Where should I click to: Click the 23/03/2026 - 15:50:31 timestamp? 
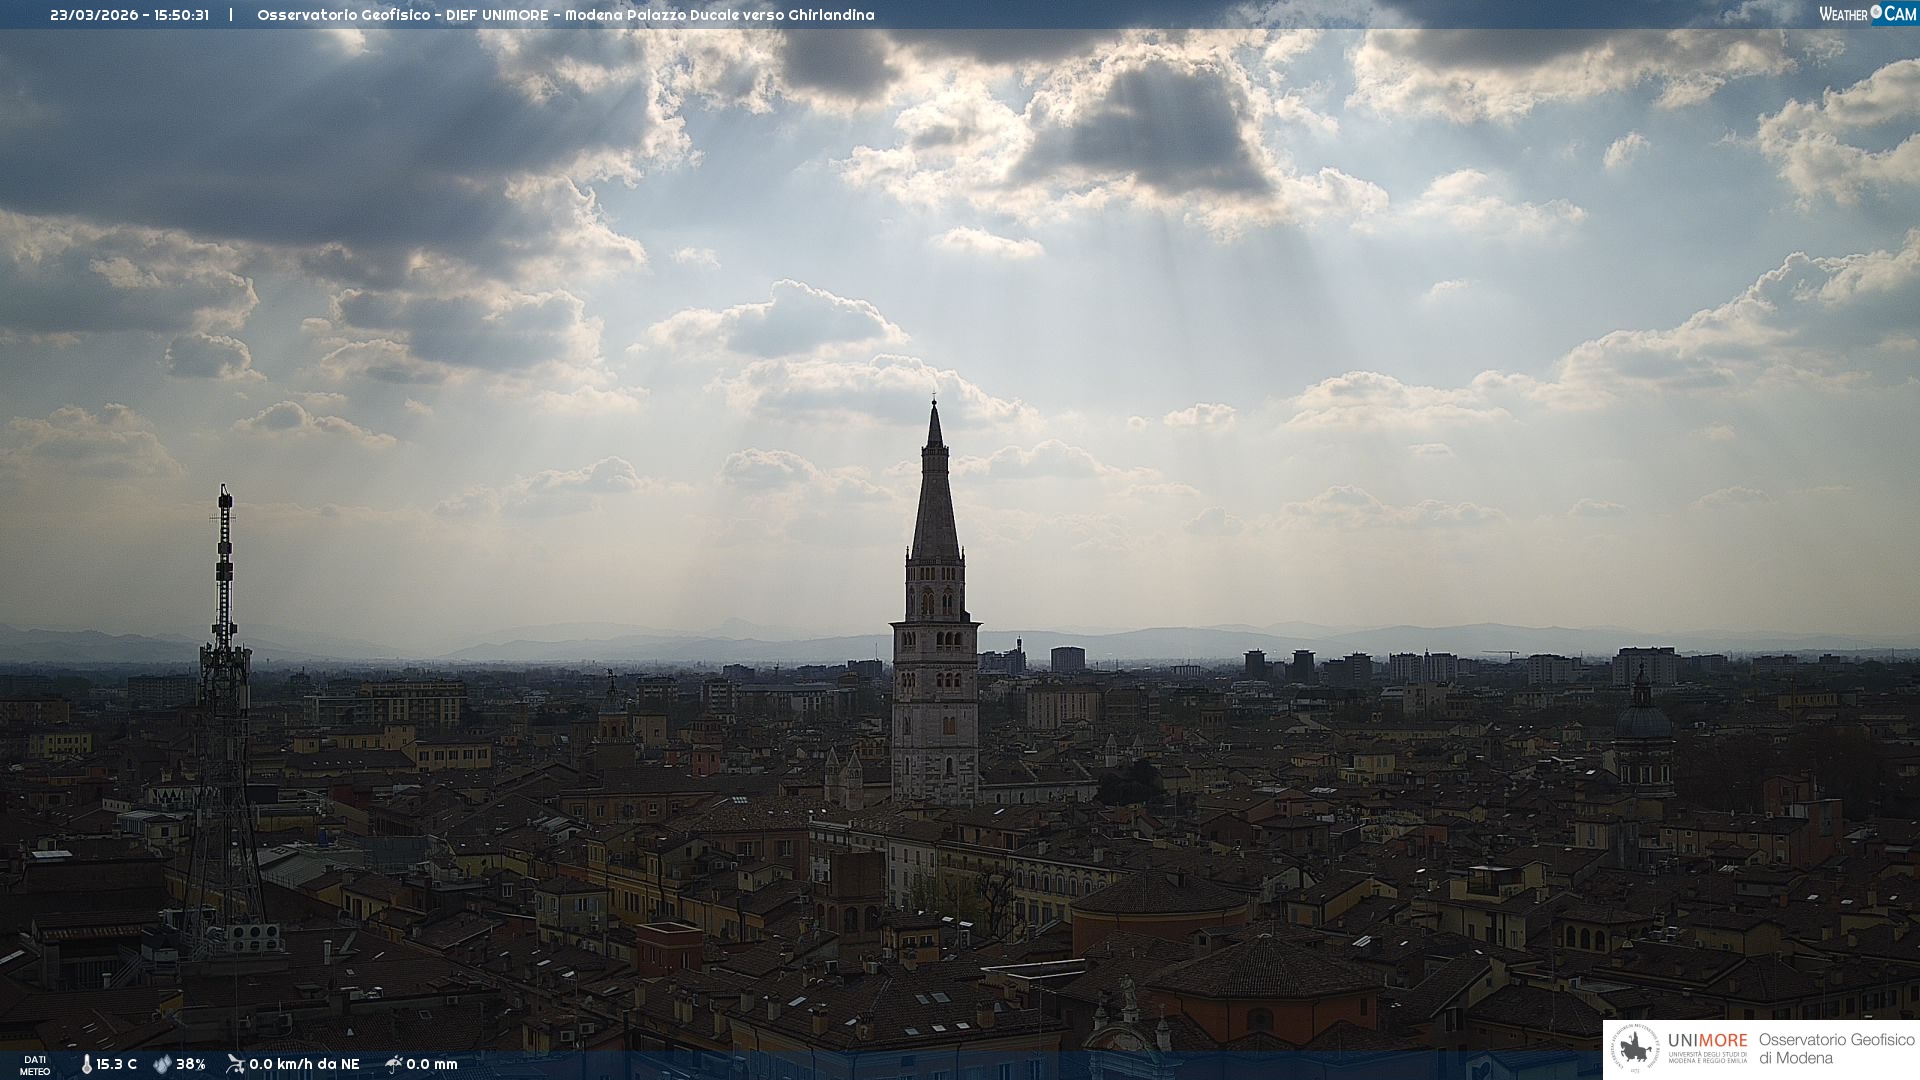[x=129, y=15]
